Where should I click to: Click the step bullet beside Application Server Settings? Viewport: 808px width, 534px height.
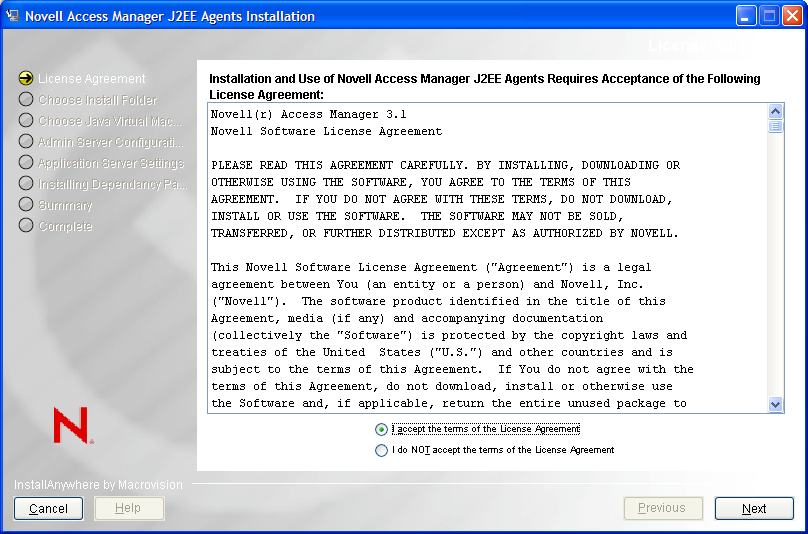tap(26, 162)
